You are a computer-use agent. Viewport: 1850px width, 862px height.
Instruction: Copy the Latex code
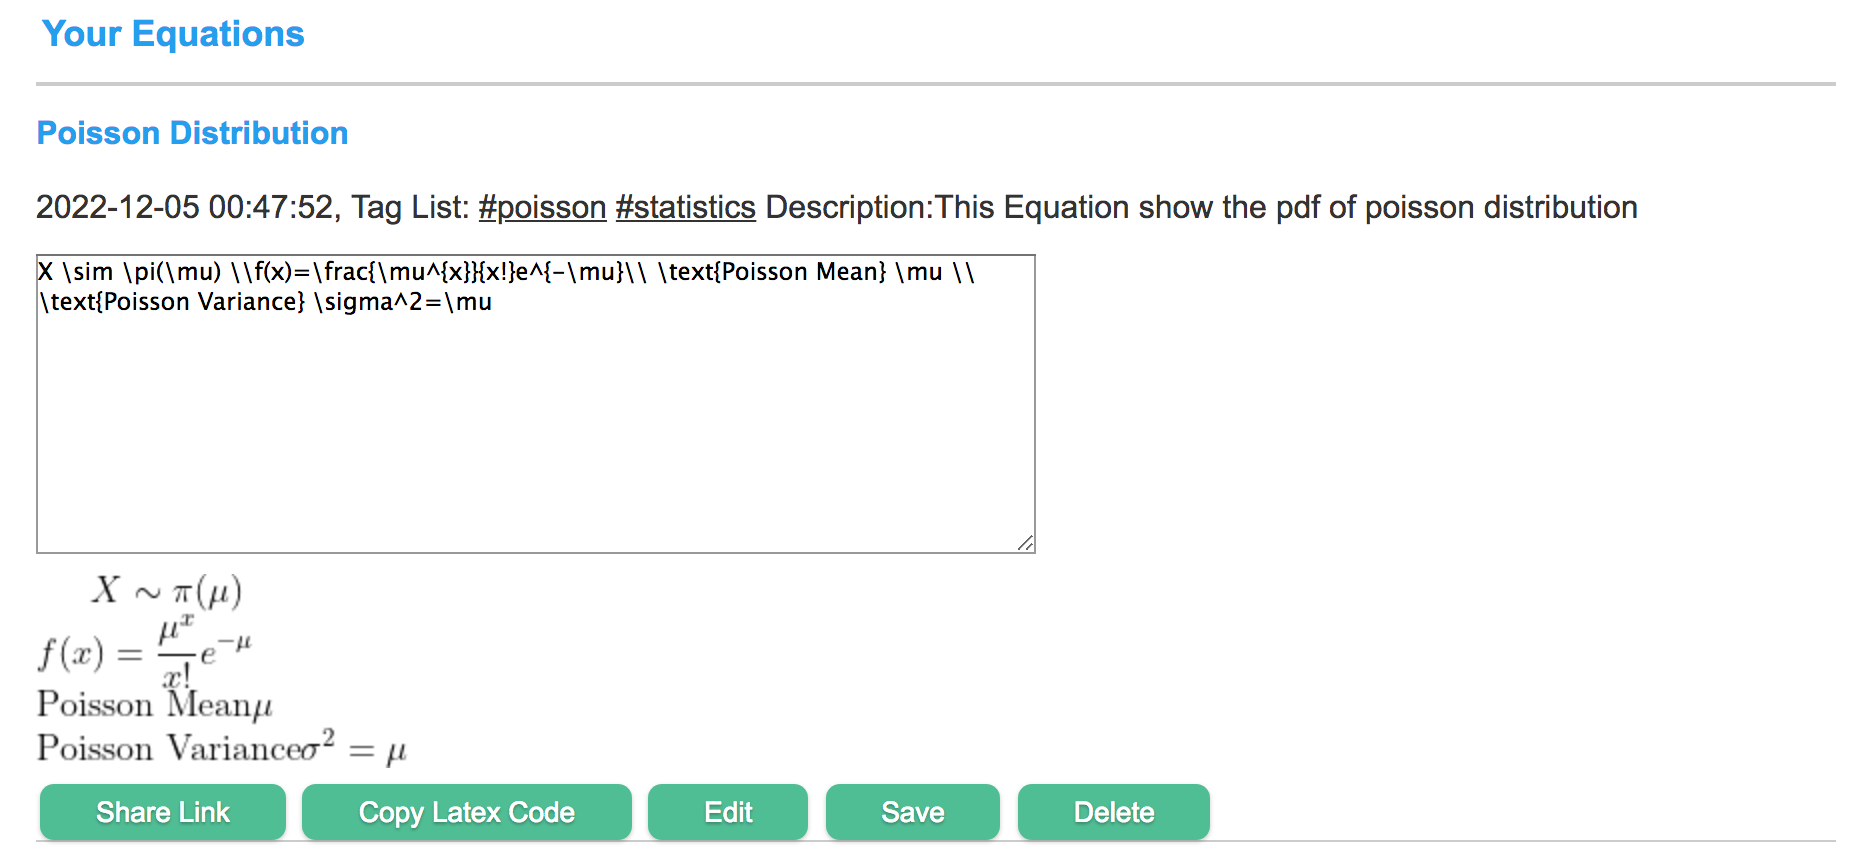467,812
